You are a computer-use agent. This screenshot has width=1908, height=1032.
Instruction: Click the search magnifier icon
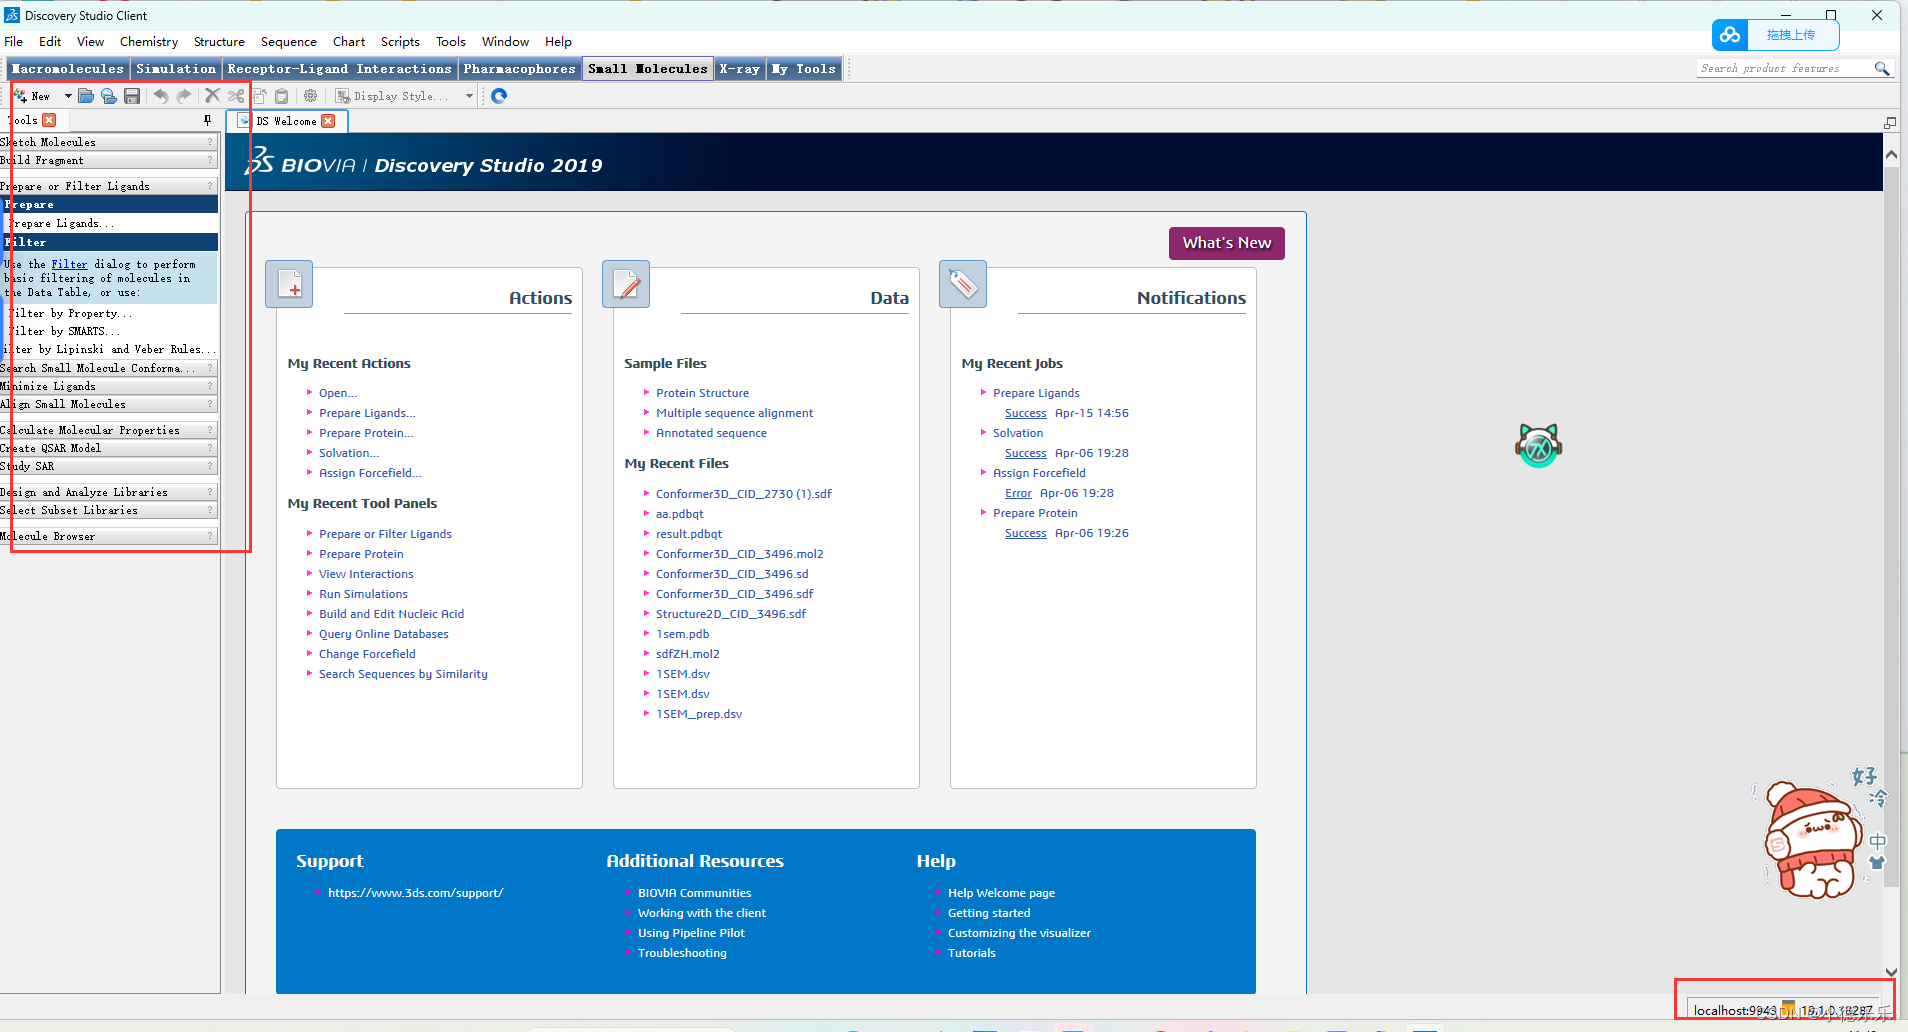(1881, 68)
